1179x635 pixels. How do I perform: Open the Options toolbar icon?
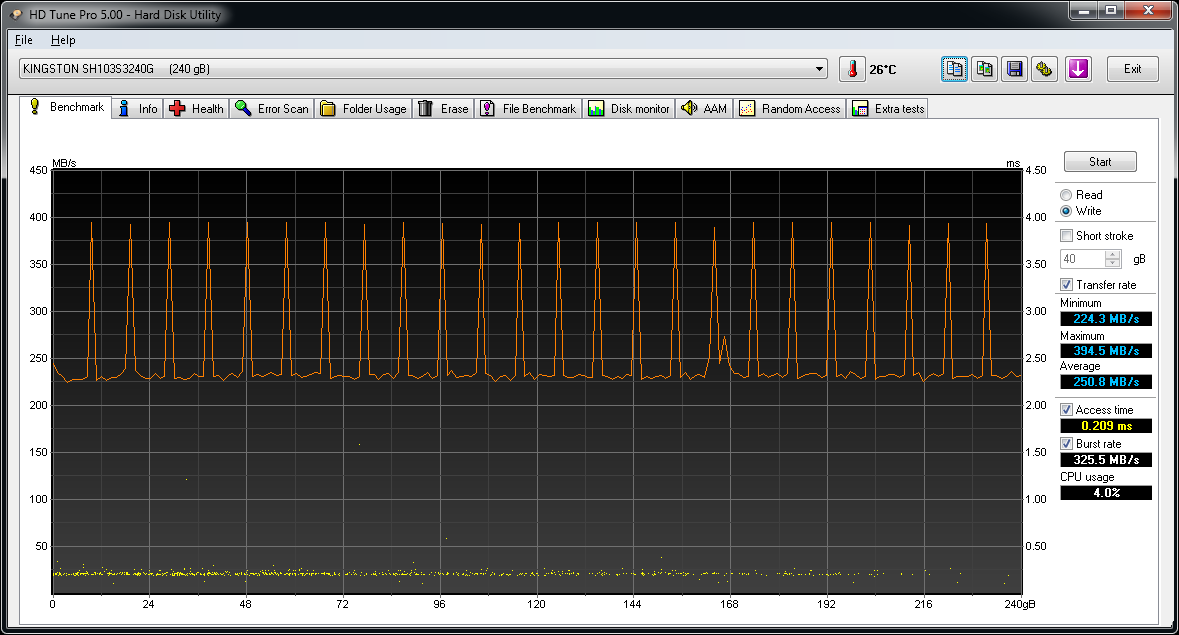[1044, 69]
